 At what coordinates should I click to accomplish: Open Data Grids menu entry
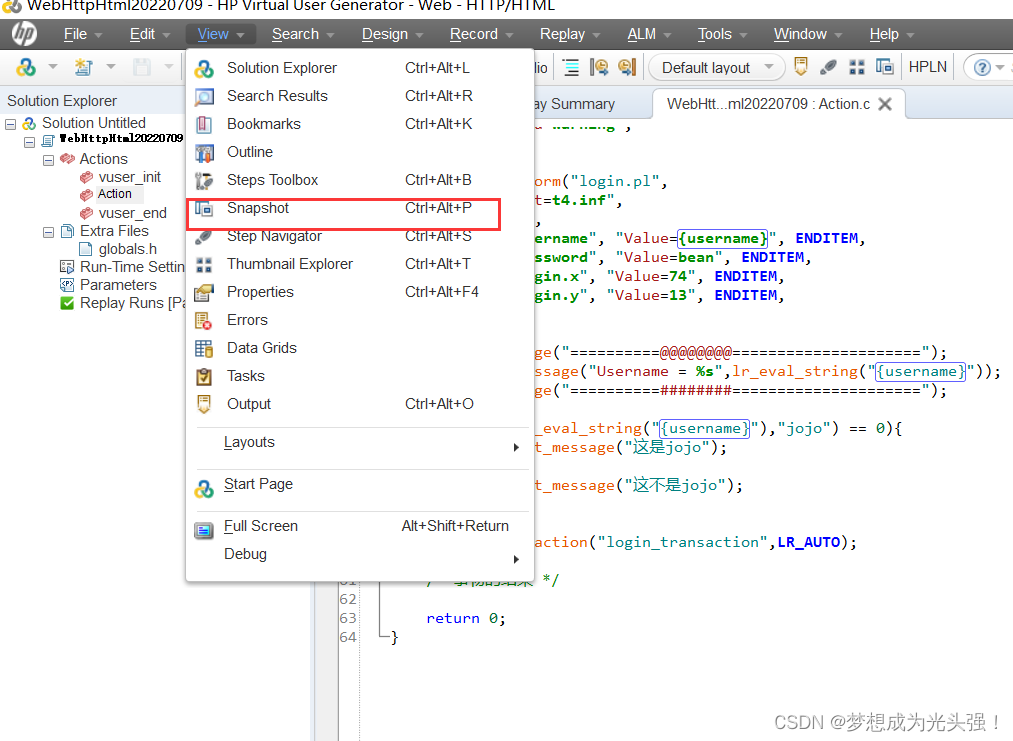click(359, 348)
